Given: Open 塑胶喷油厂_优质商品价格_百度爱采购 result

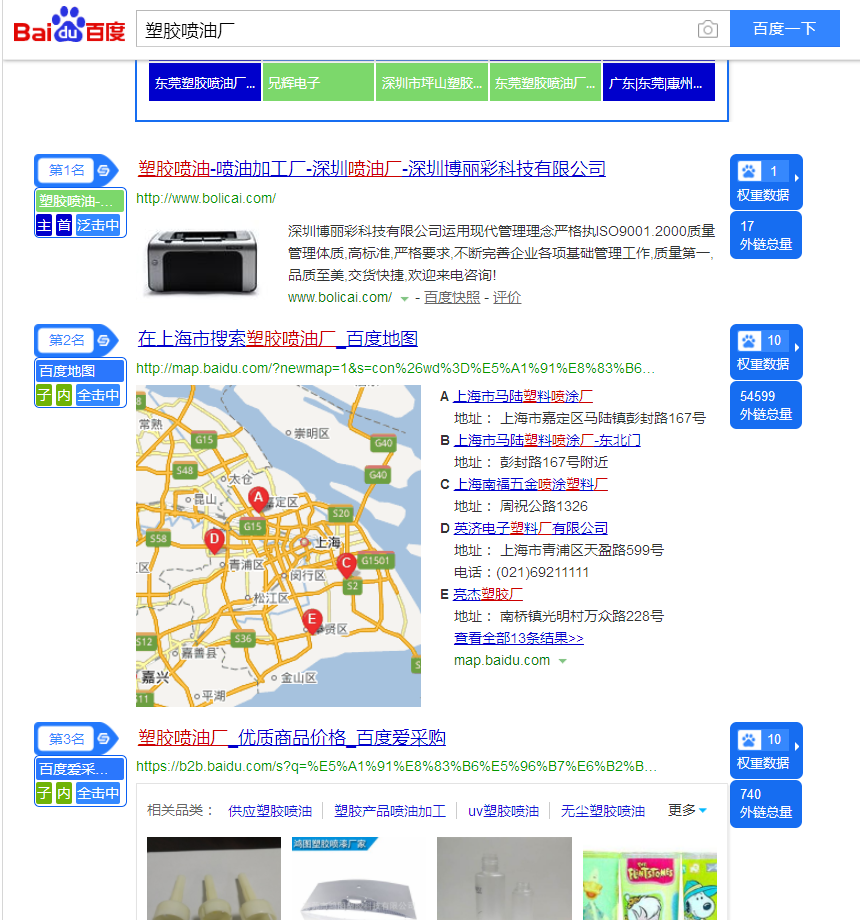Looking at the screenshot, I should (292, 738).
